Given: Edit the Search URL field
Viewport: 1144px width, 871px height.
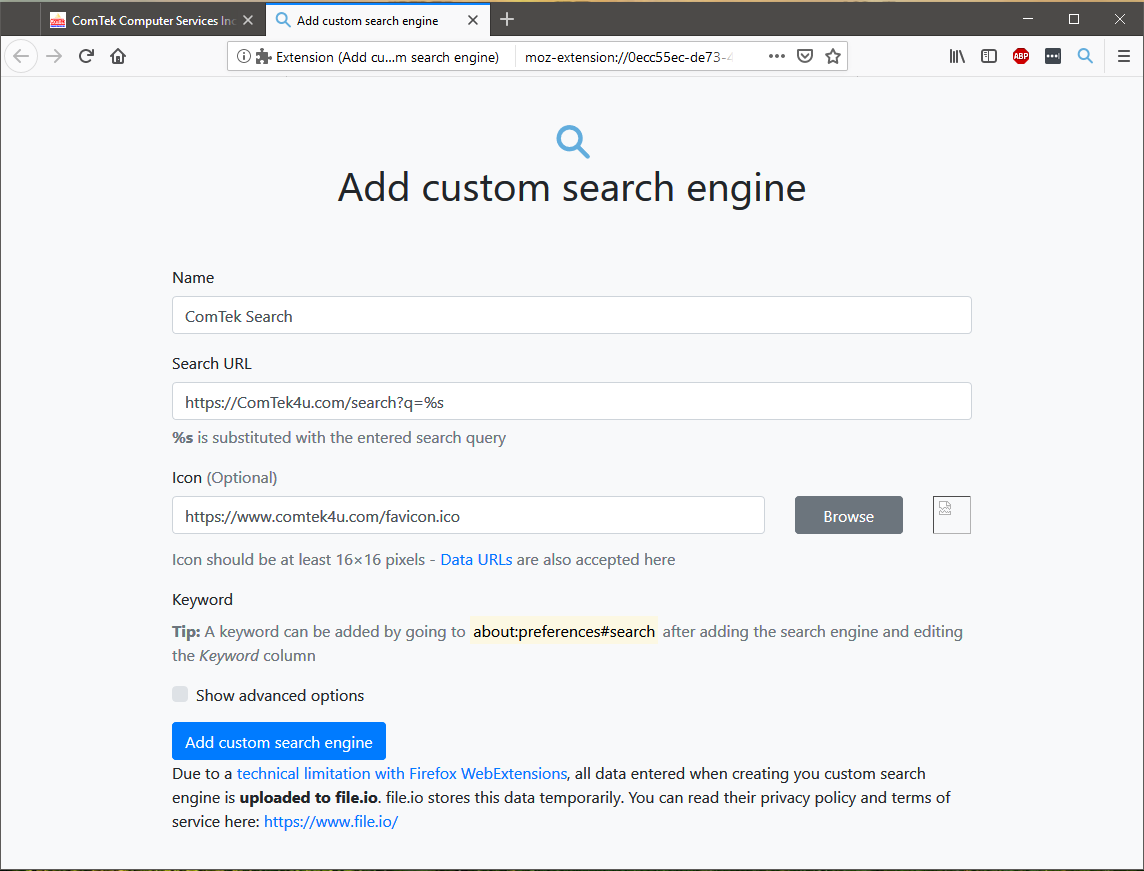Looking at the screenshot, I should [571, 401].
